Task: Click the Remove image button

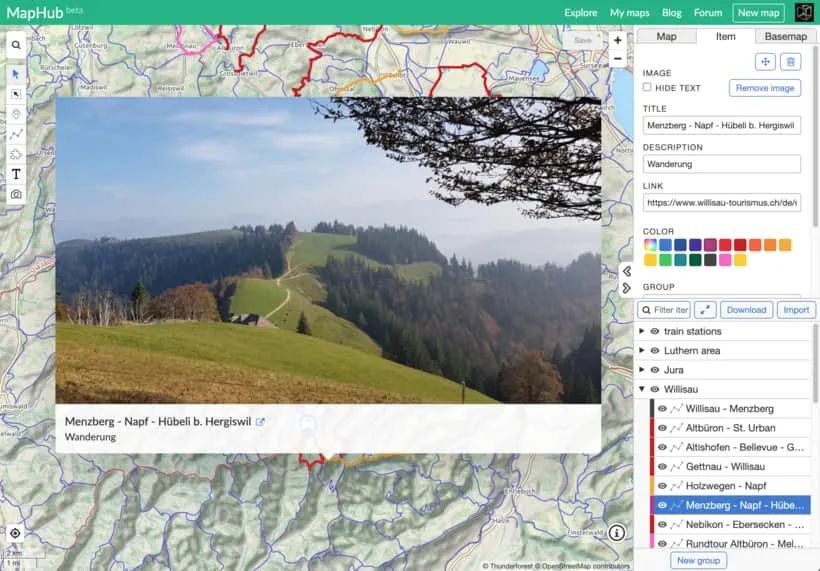Action: click(765, 88)
